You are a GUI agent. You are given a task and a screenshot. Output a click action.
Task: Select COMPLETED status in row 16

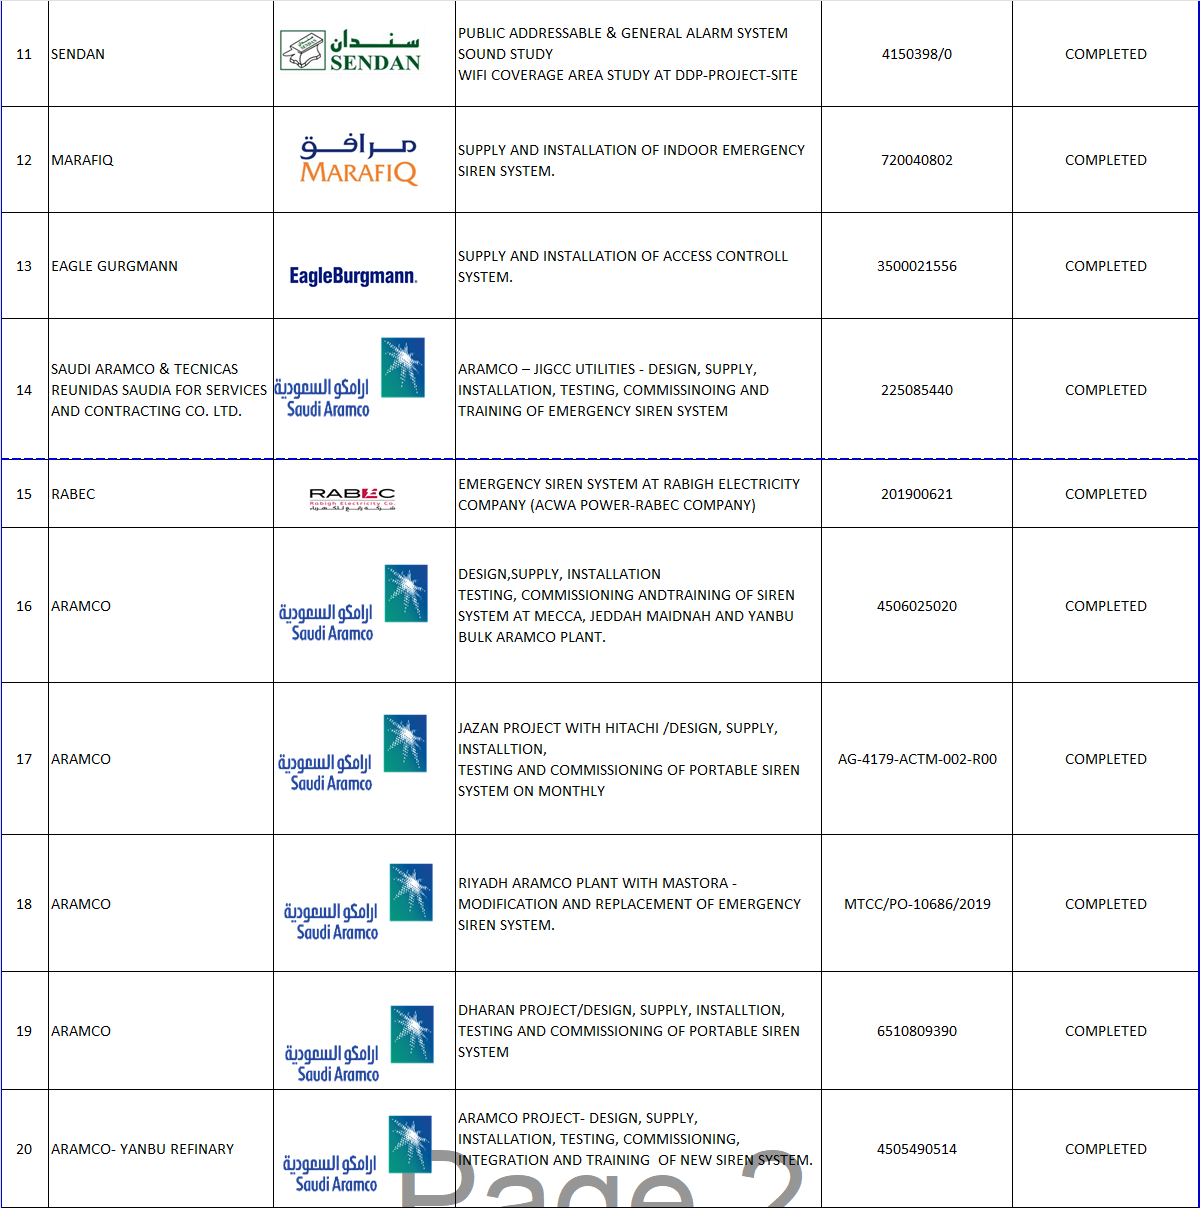click(1106, 606)
